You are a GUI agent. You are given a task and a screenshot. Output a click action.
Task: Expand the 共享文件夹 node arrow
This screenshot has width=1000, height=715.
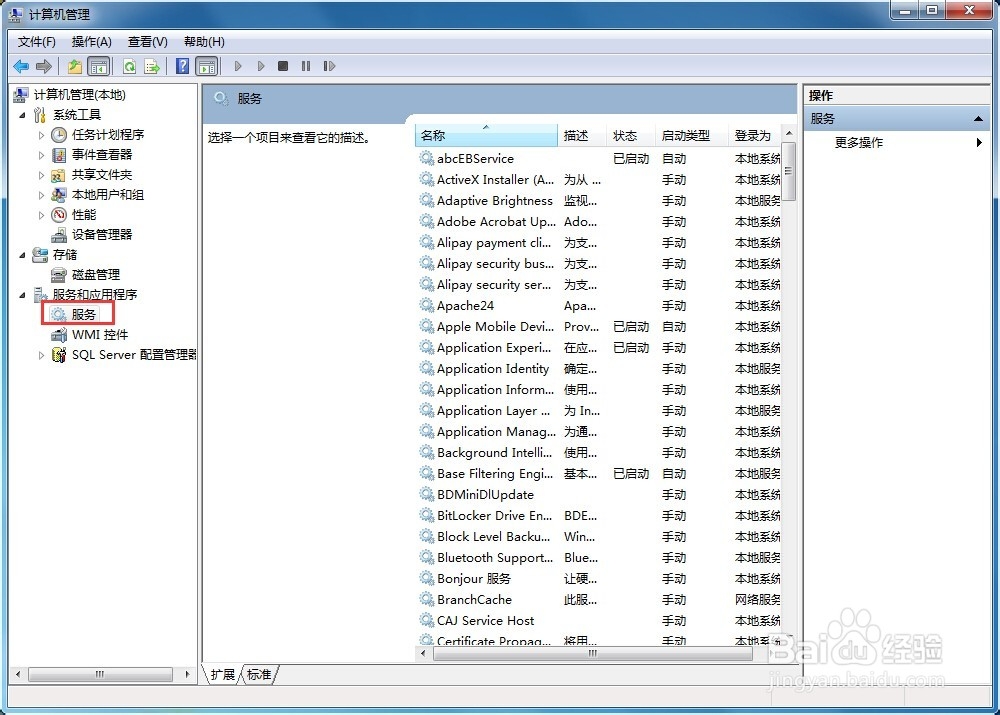pyautogui.click(x=41, y=175)
